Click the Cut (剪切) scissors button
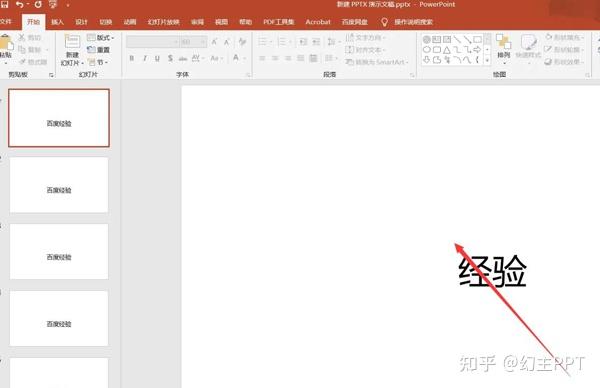Image resolution: width=600 pixels, height=388 pixels. [x=30, y=37]
